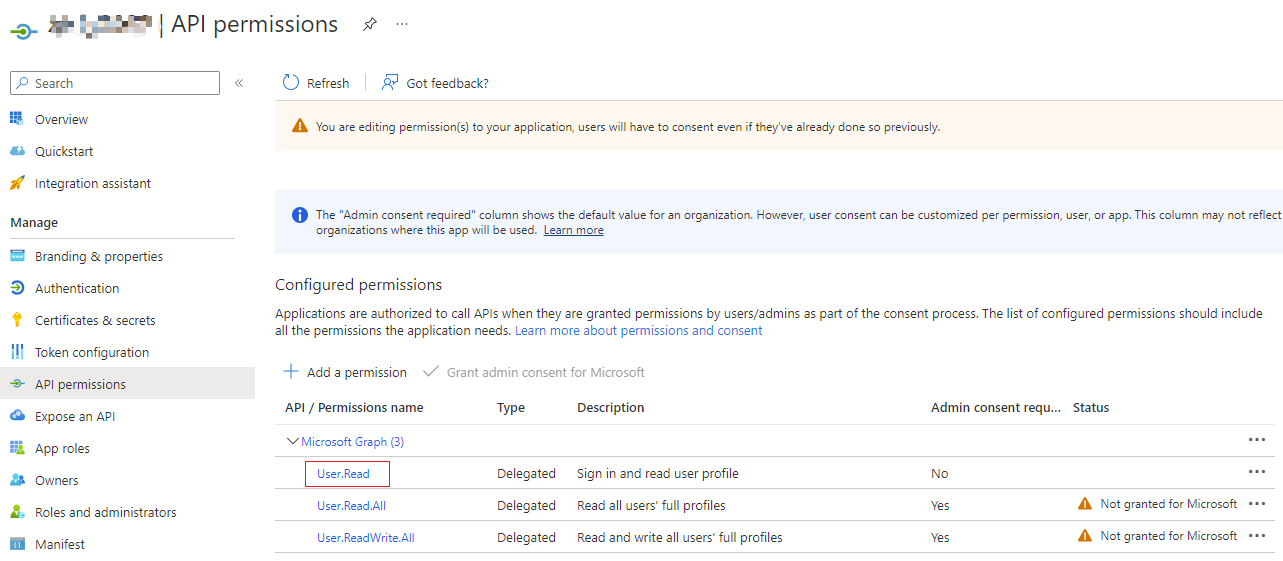Open the Microsoft Graph (3) link
This screenshot has height=561, width=1283.
click(352, 441)
